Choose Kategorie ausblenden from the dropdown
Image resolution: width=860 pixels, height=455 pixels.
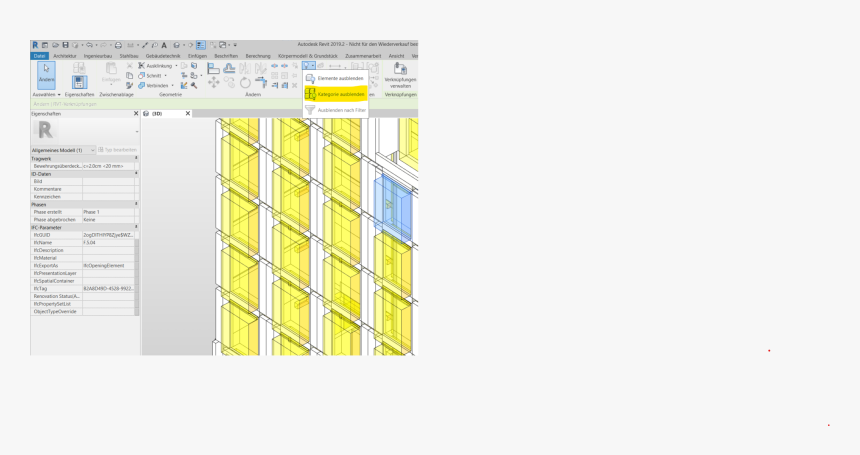335,94
